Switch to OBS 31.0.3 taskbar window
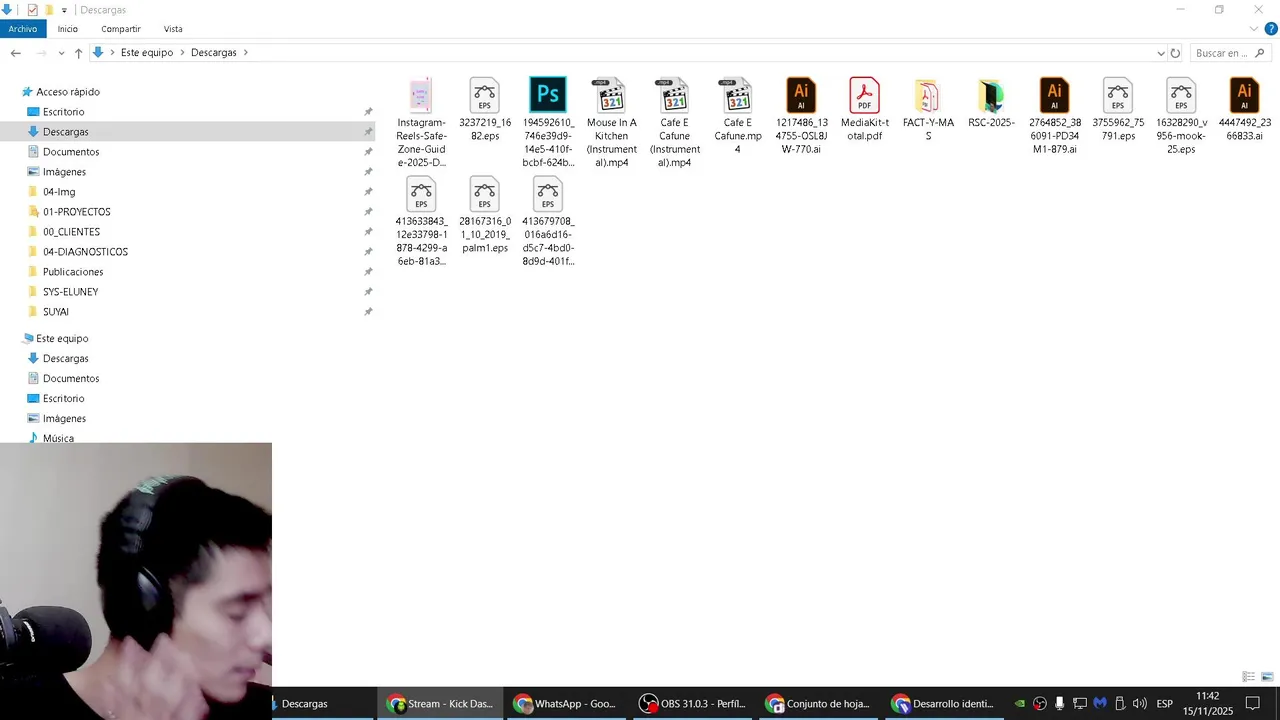Image resolution: width=1280 pixels, height=720 pixels. (x=692, y=704)
